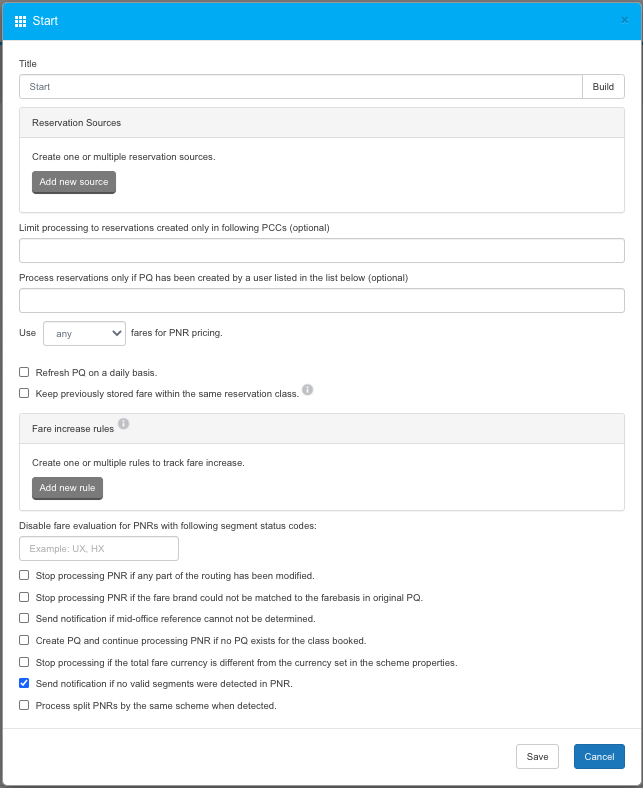Toggle Keep previously stored fare checkbox

click(24, 393)
